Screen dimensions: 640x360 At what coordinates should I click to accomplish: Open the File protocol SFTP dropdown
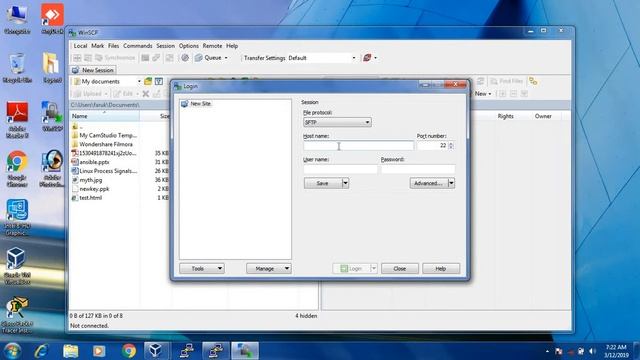337,122
